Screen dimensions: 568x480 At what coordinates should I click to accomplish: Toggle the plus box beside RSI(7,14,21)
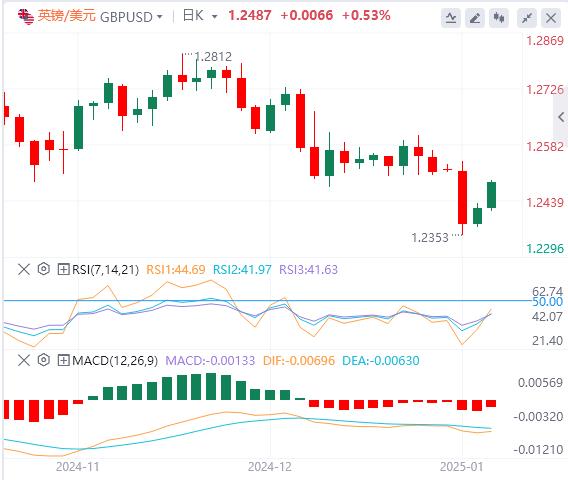(63, 269)
